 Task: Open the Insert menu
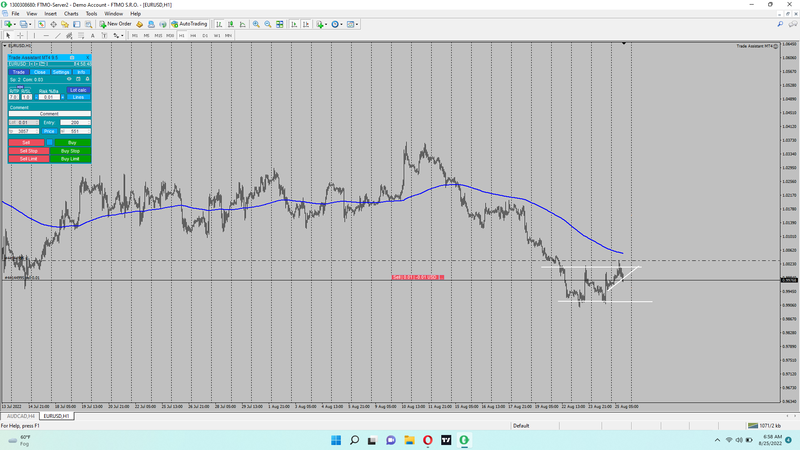coord(51,14)
